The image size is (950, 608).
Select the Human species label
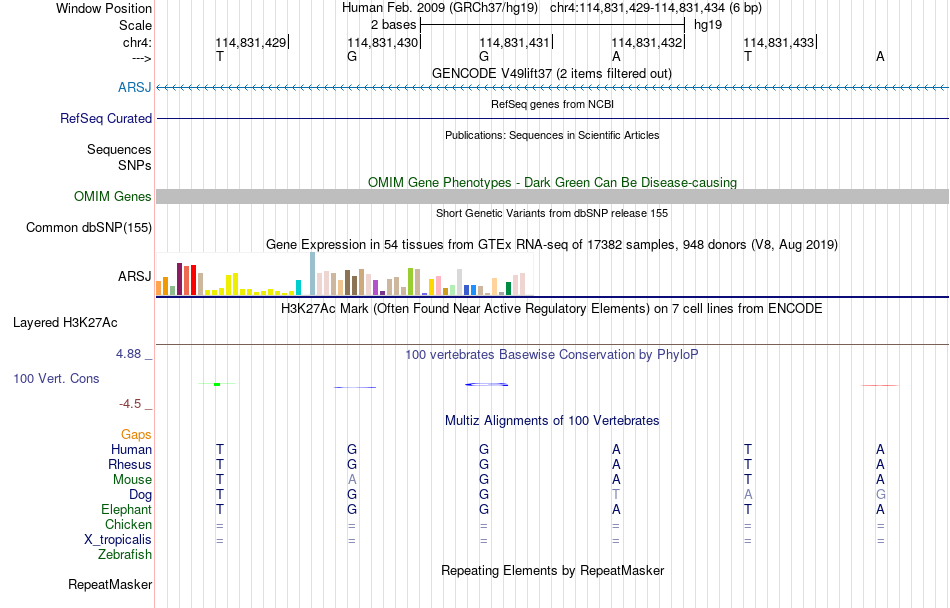pos(131,450)
